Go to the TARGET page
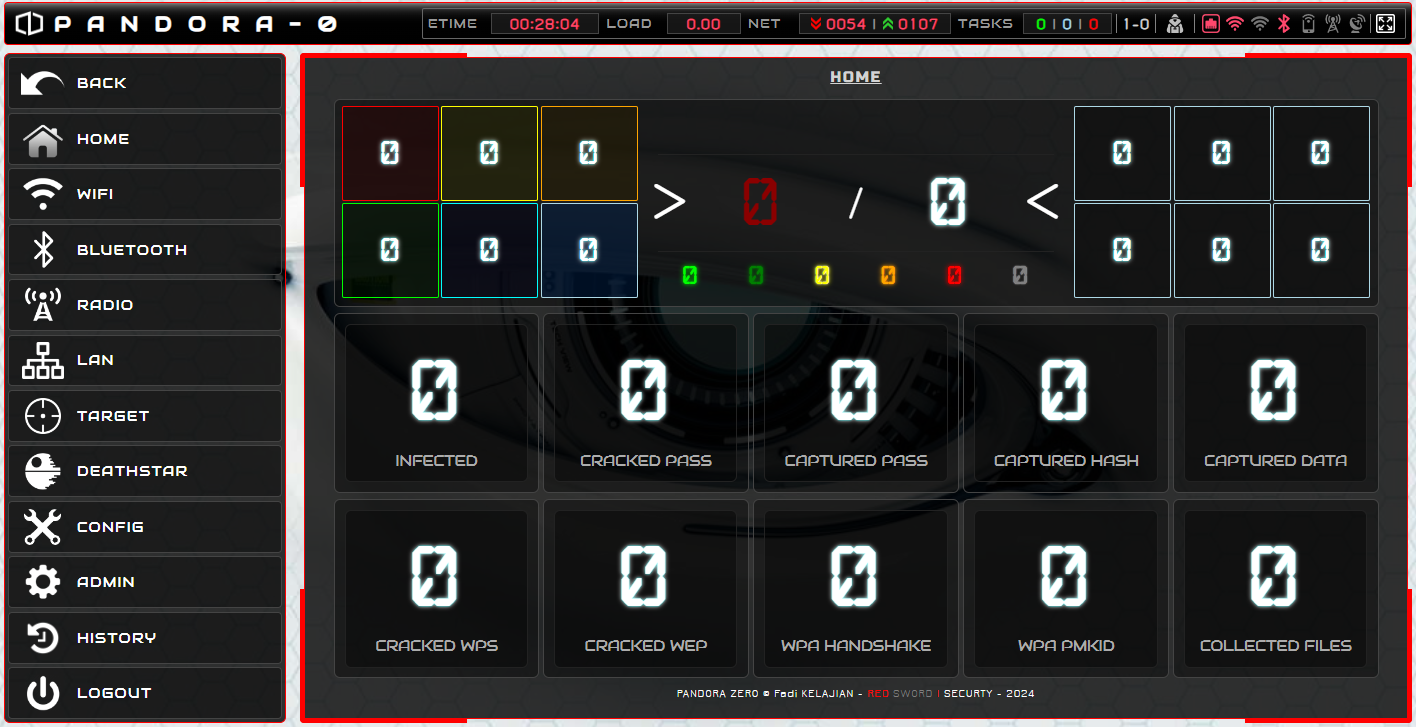1416x727 pixels. [x=145, y=416]
